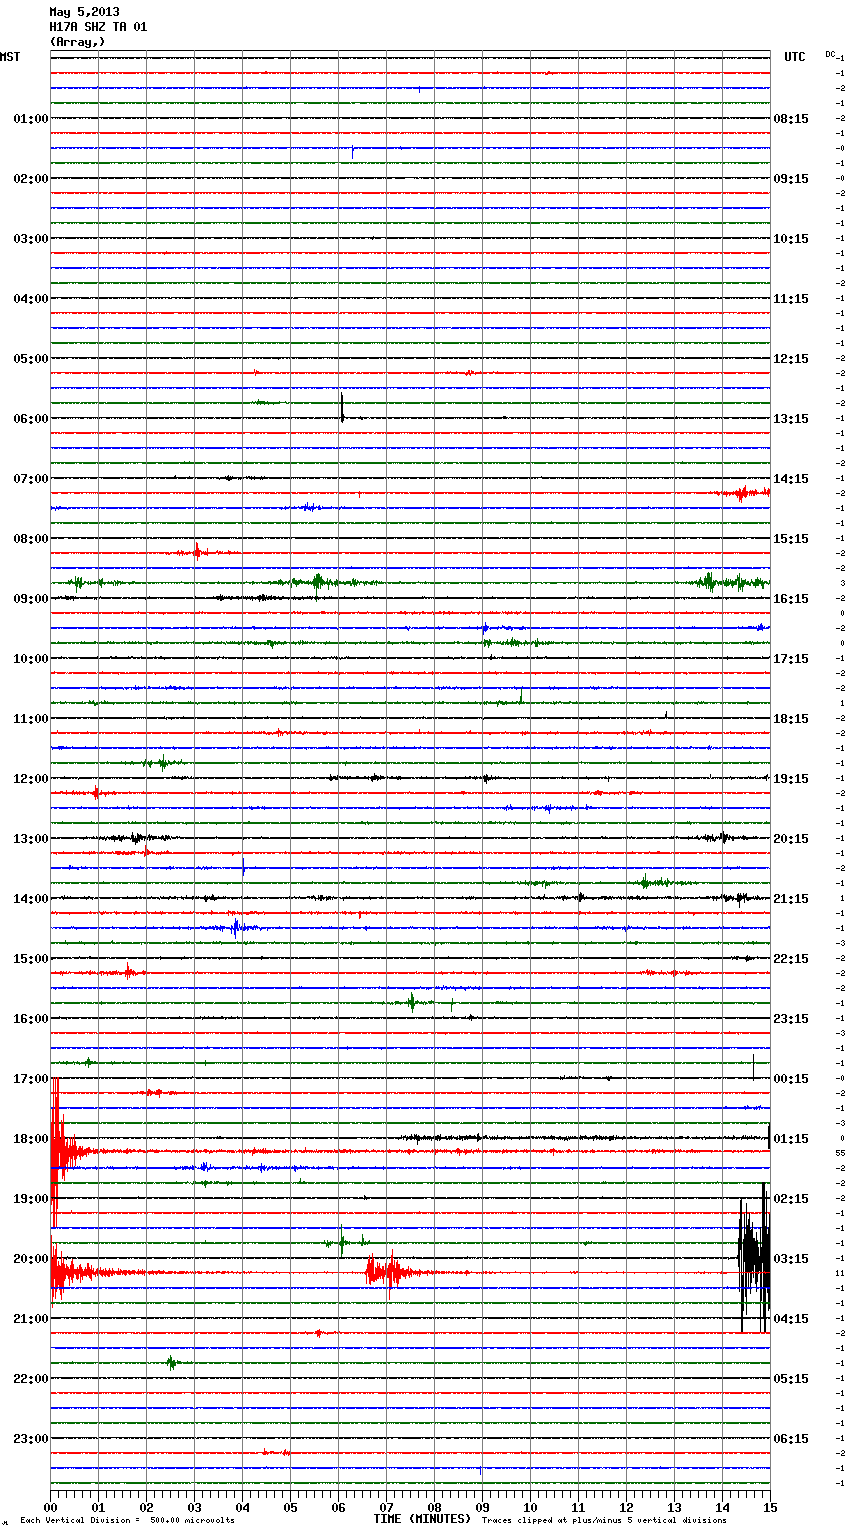Image resolution: width=850 pixels, height=1534 pixels.
Task: Click the large black clipped burst near 03:15 UTC
Action: click(754, 1258)
